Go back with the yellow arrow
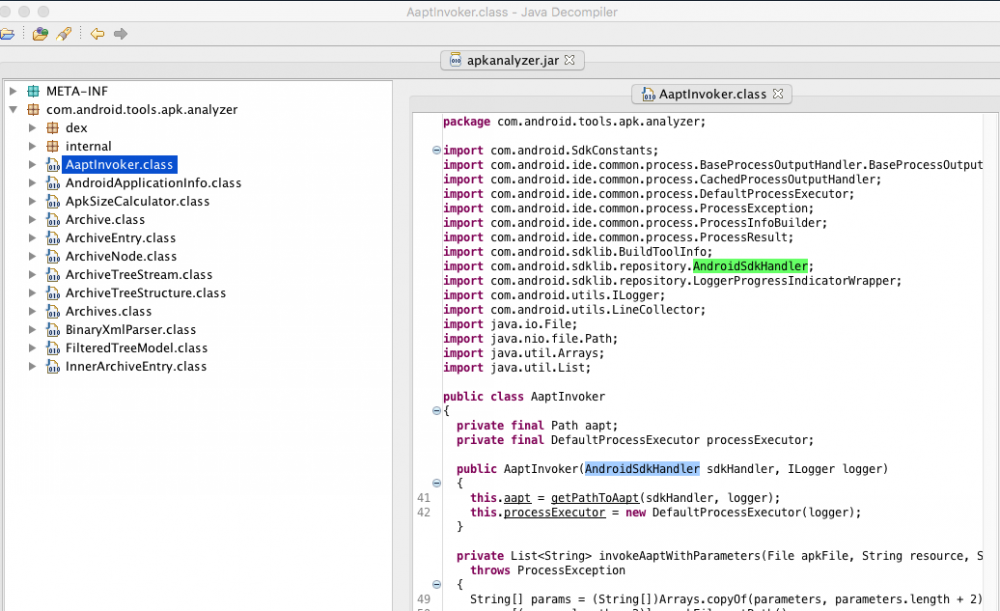This screenshot has width=1000, height=611. pyautogui.click(x=97, y=34)
